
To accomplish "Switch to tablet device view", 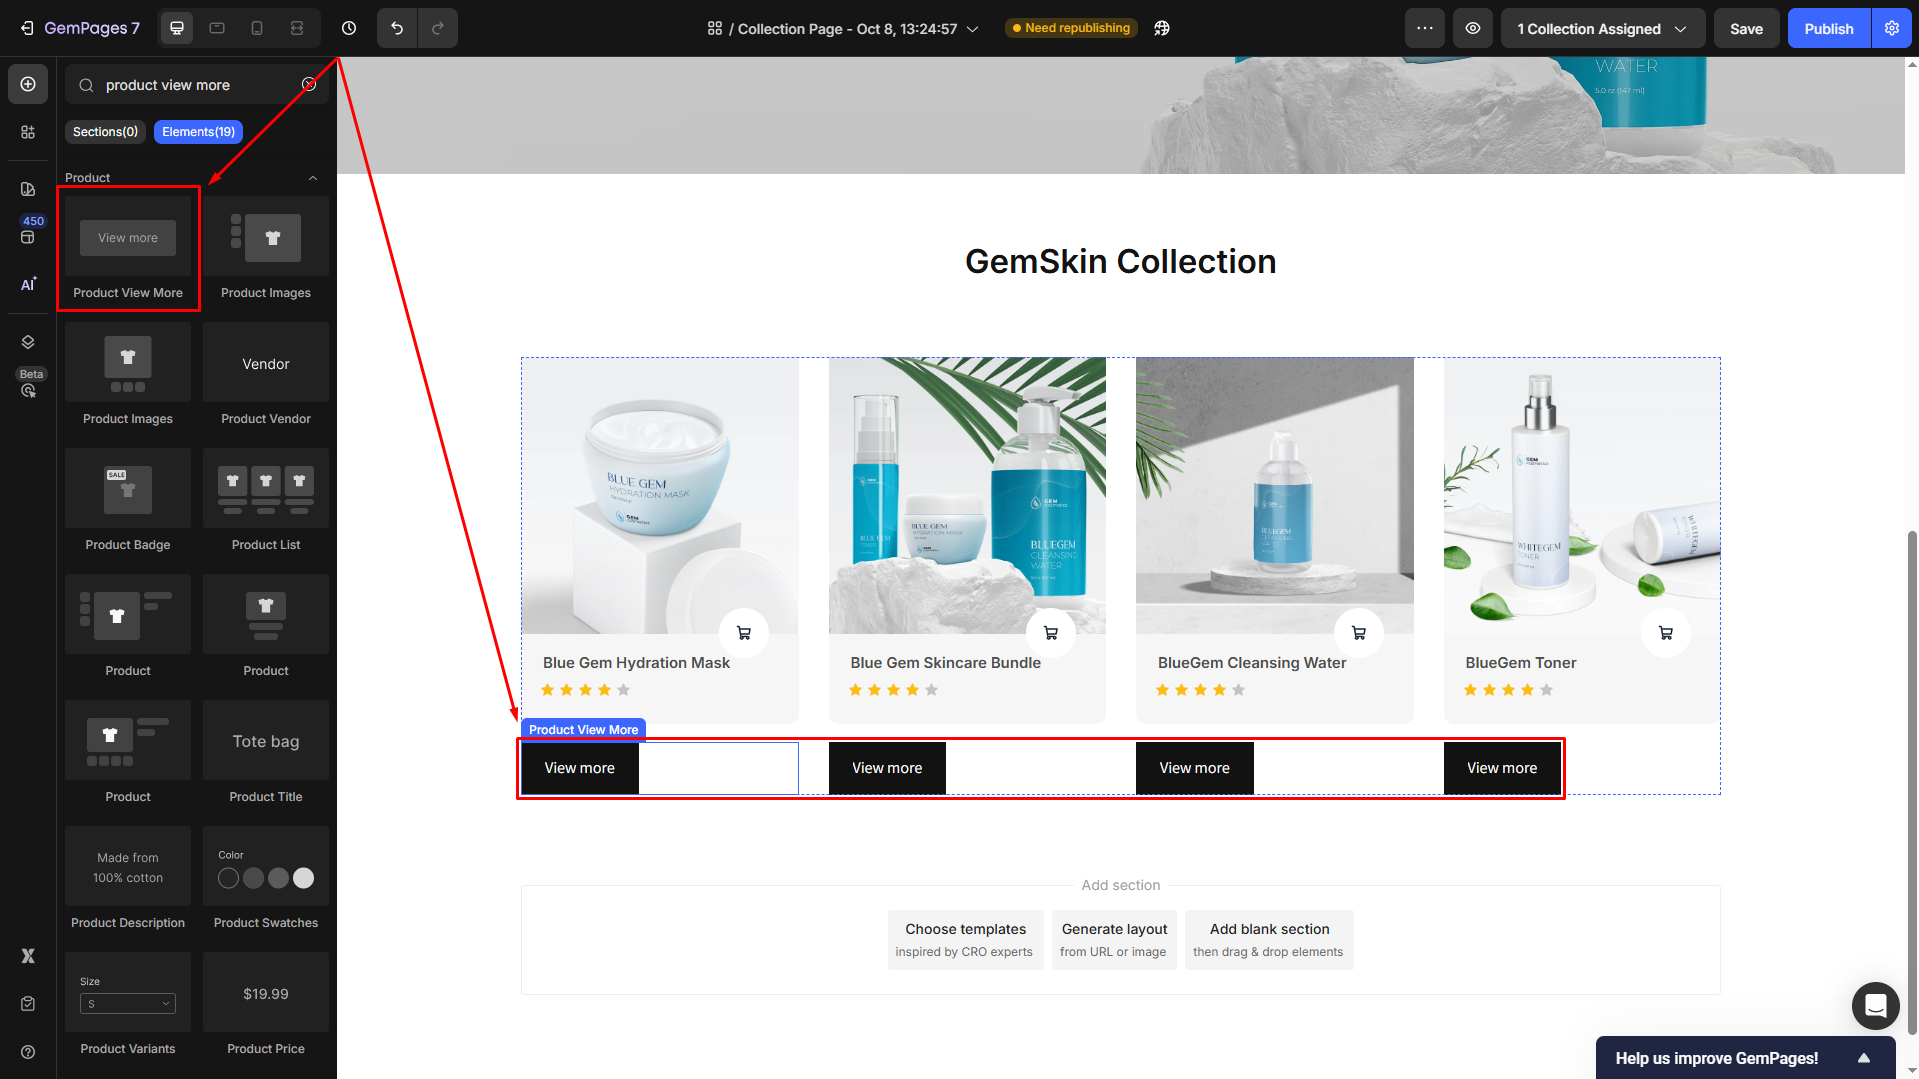I will click(x=217, y=28).
